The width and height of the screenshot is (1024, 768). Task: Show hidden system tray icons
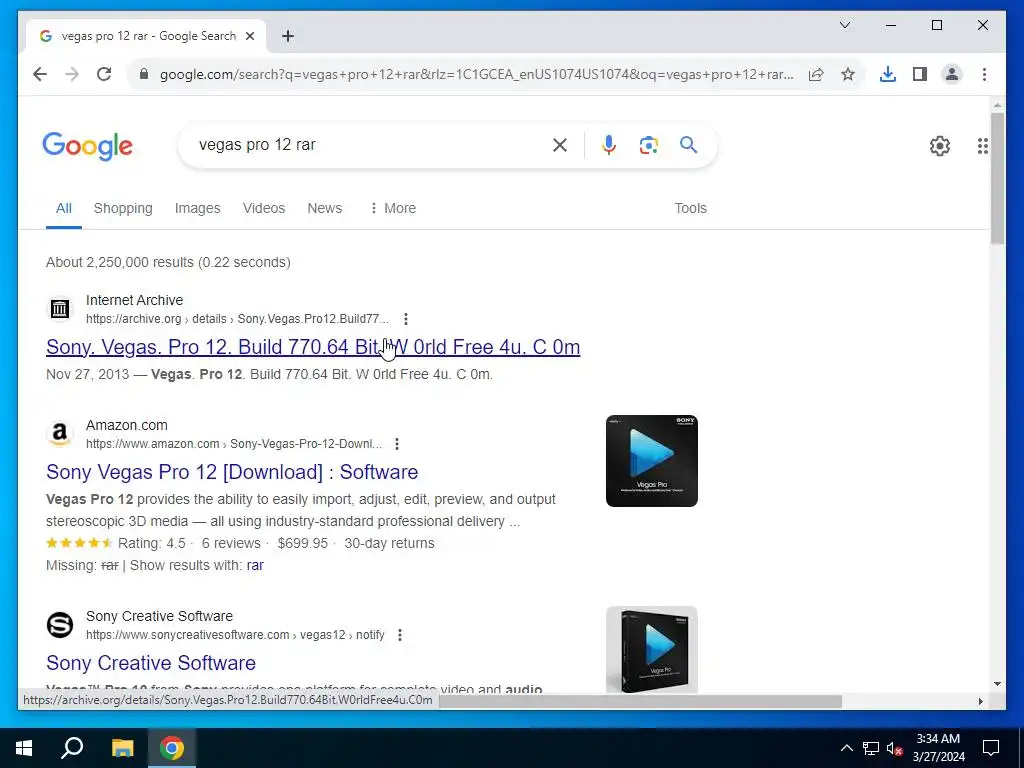[x=846, y=748]
